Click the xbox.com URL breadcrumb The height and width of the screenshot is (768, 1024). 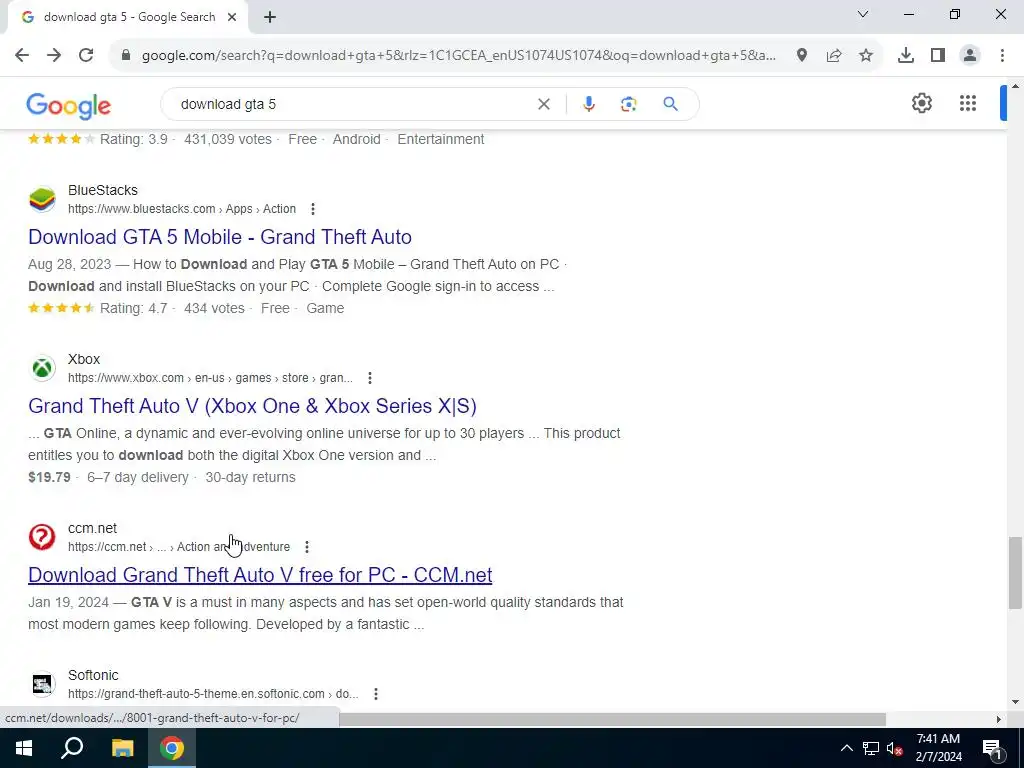click(210, 378)
